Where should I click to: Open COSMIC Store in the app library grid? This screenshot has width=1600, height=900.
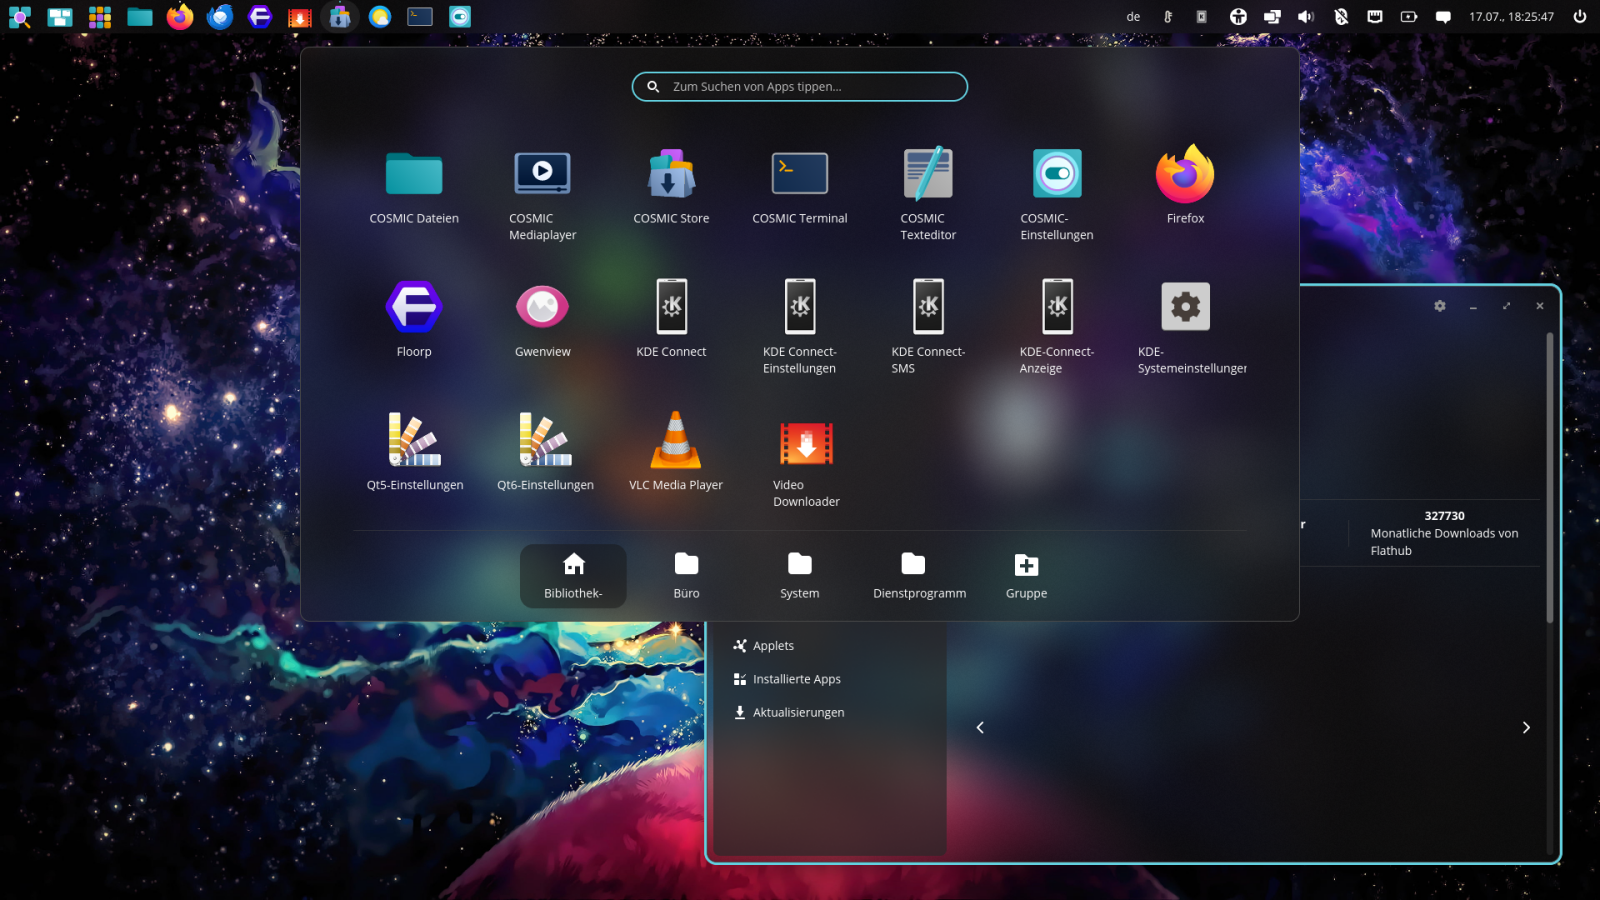pos(671,188)
